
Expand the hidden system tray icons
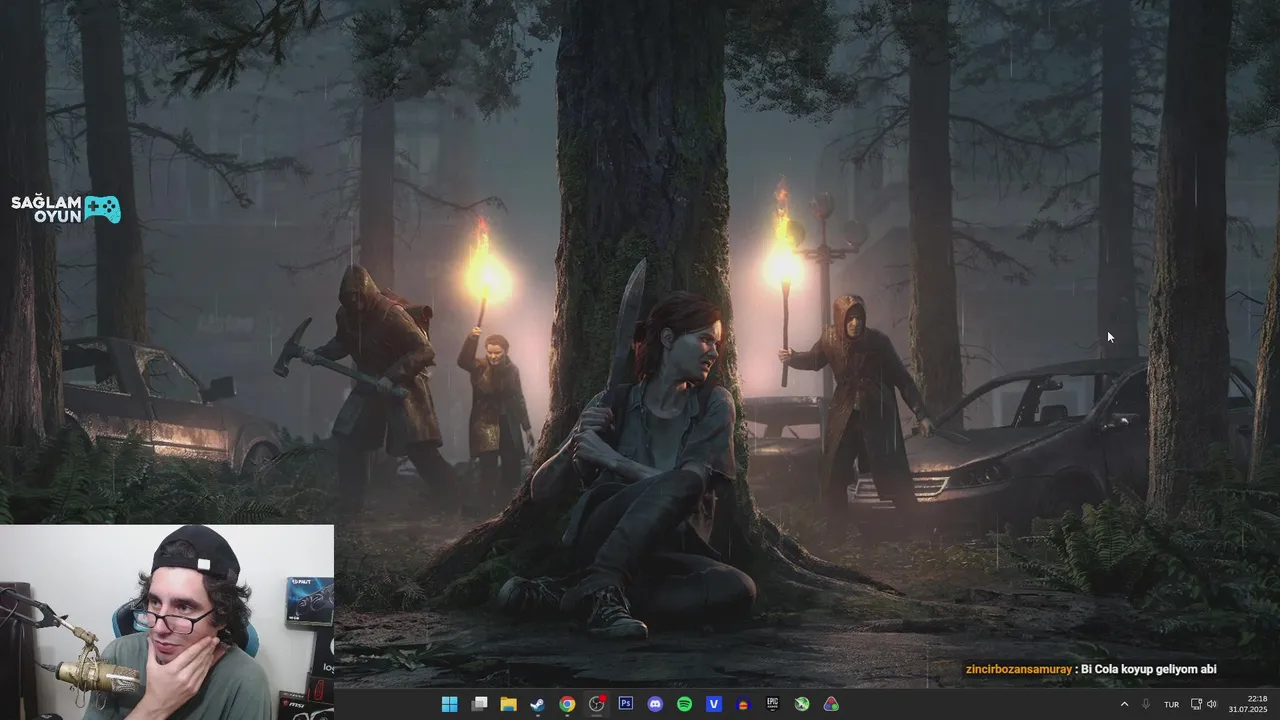[1124, 704]
